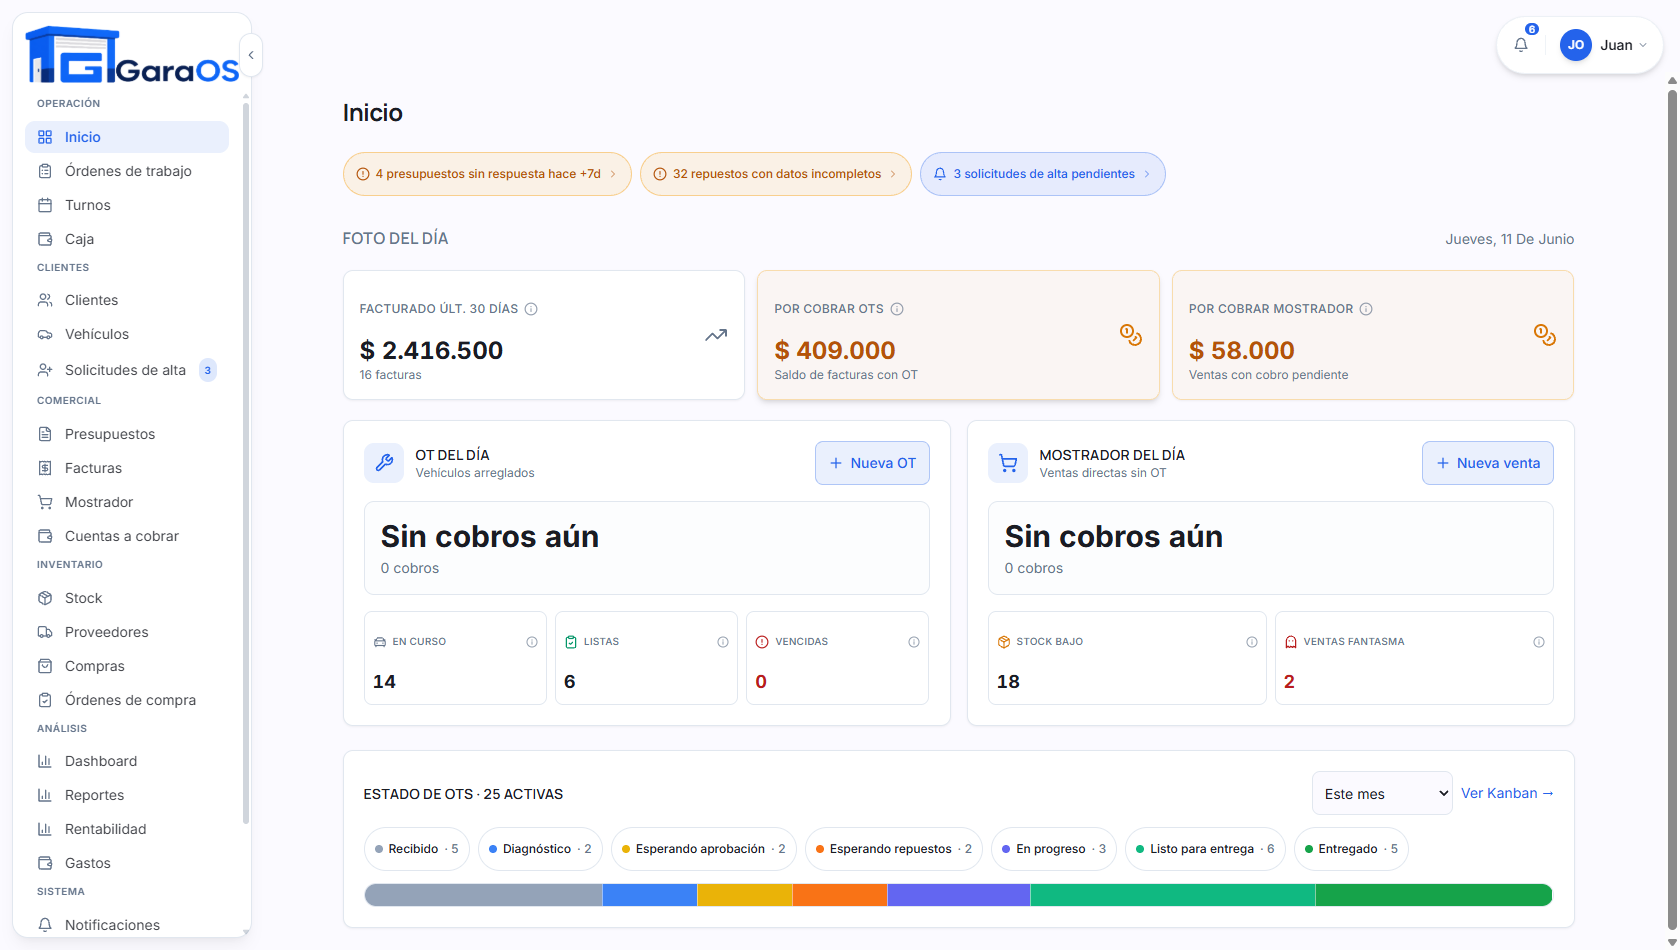Click the Facturas receipt icon
The image size is (1680, 950).
click(x=45, y=468)
